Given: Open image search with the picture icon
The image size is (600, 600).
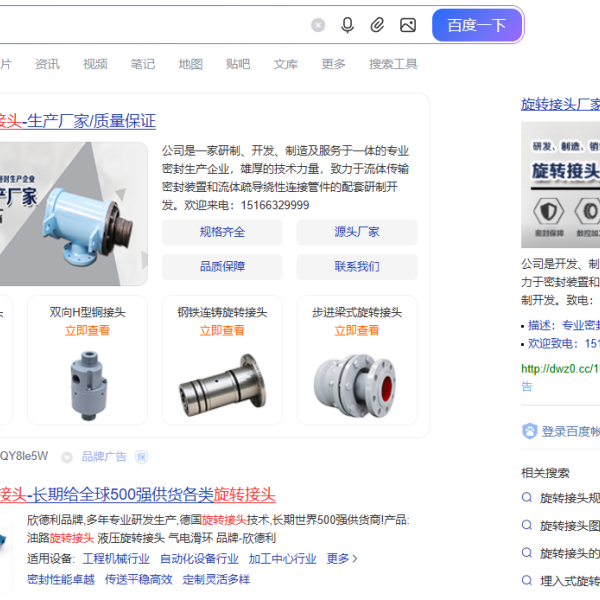Looking at the screenshot, I should [x=408, y=25].
